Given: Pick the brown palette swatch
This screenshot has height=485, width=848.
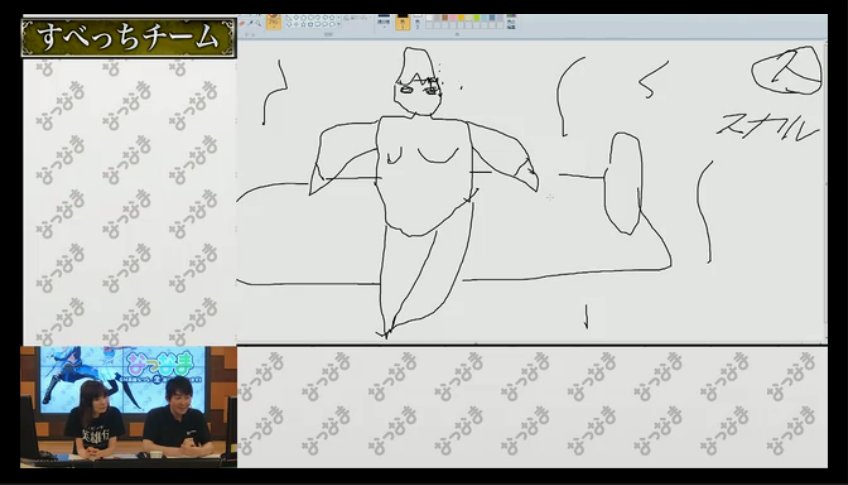Looking at the screenshot, I should coord(445,17).
